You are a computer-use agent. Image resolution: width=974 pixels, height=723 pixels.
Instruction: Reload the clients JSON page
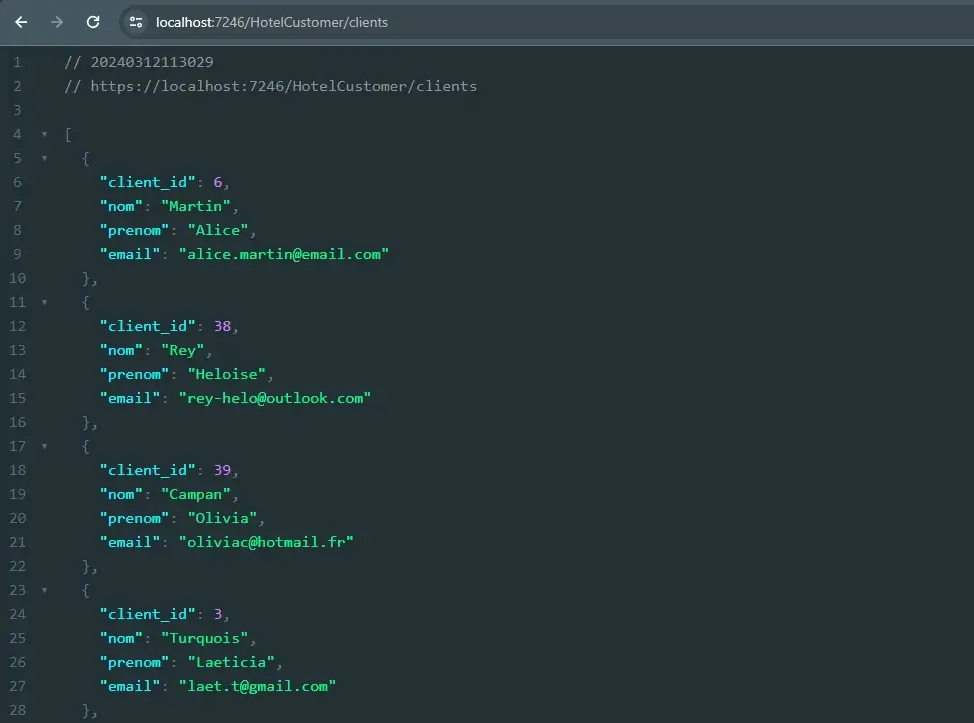coord(94,21)
